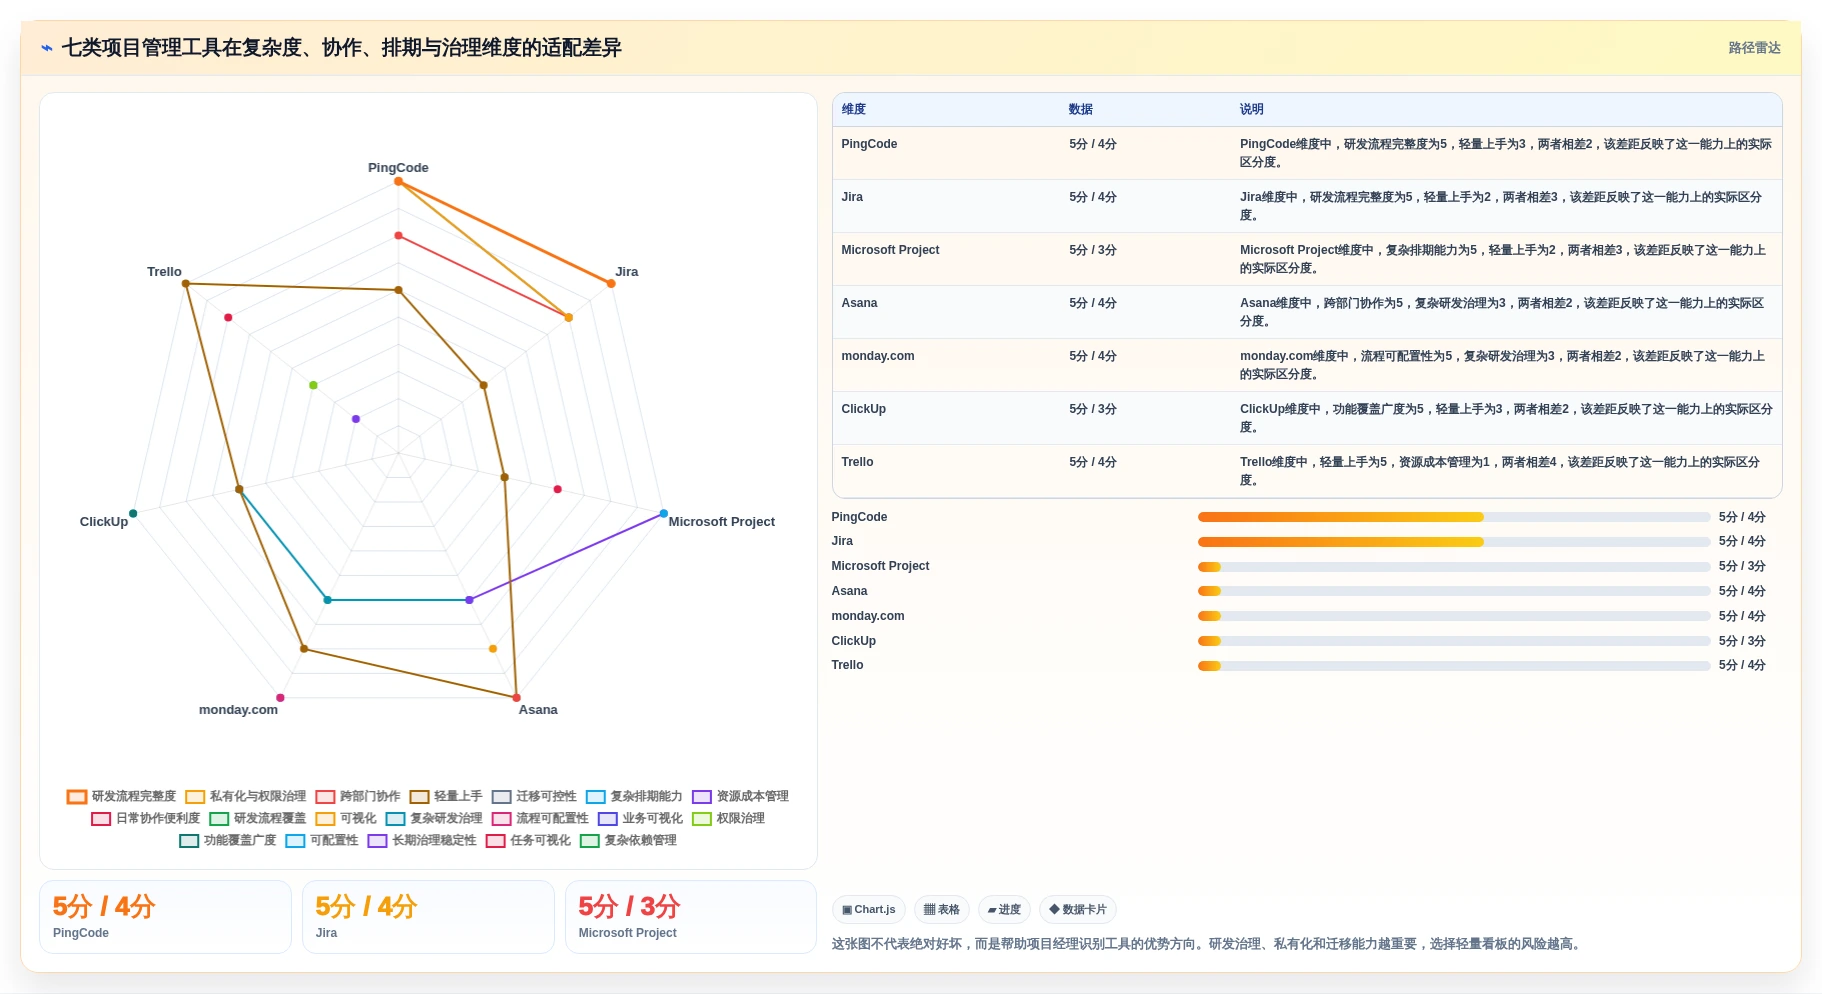Screen dimensions: 1822x994
Task: Open the Microsoft Project 5分 / 3分 summary card
Action: (691, 917)
